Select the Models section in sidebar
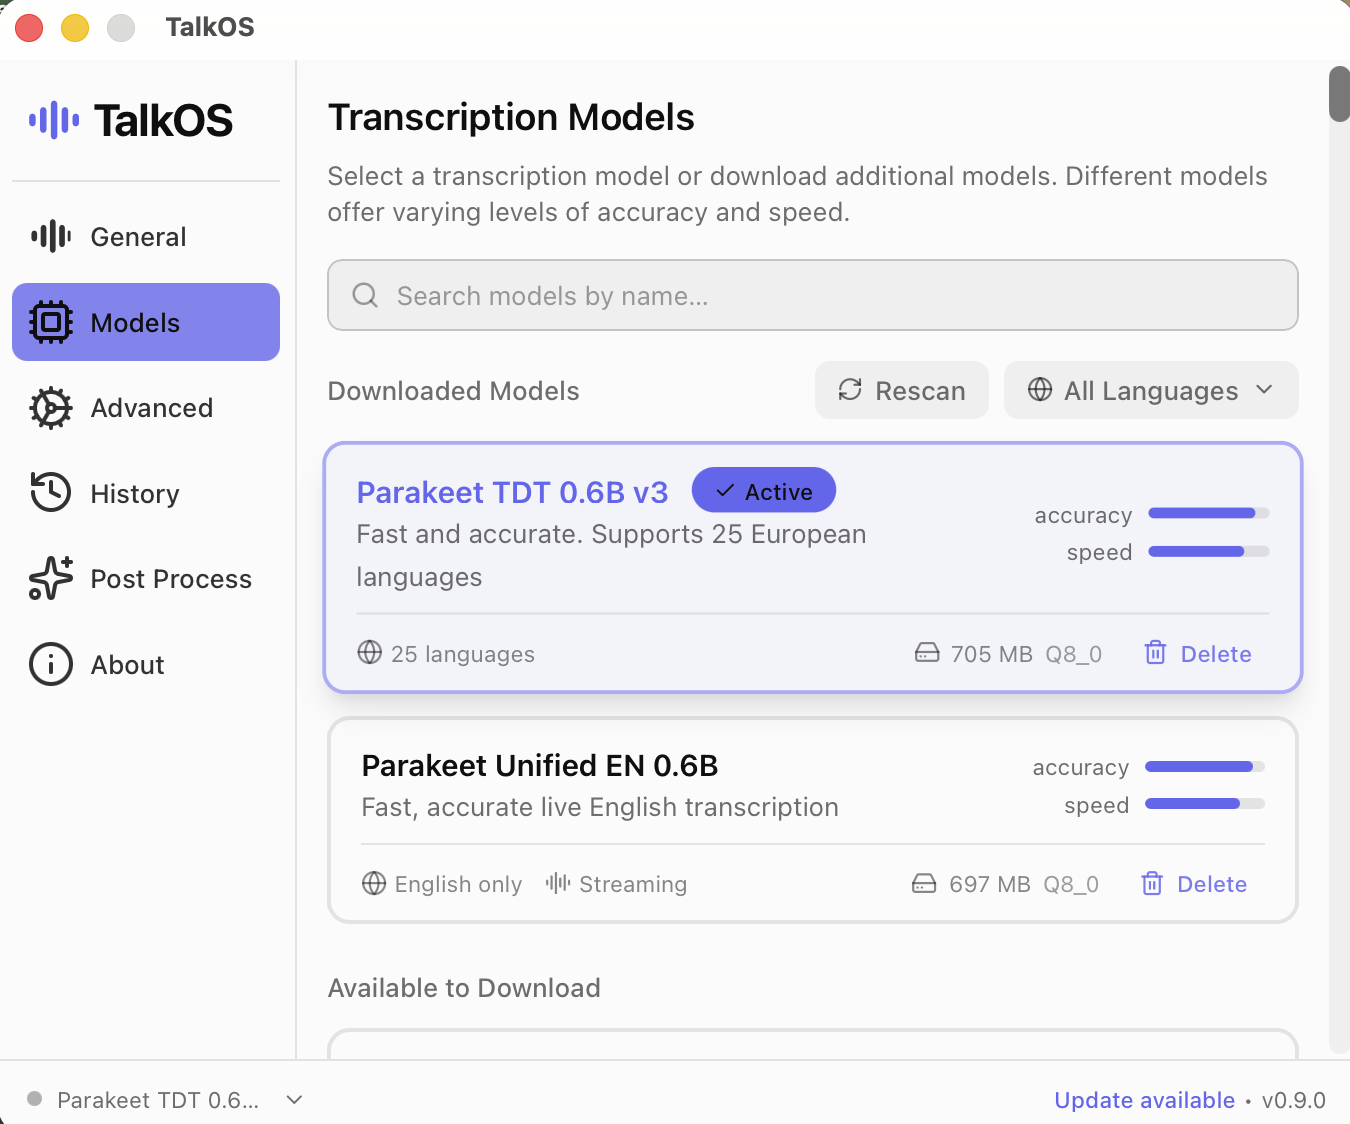This screenshot has width=1350, height=1124. (146, 322)
